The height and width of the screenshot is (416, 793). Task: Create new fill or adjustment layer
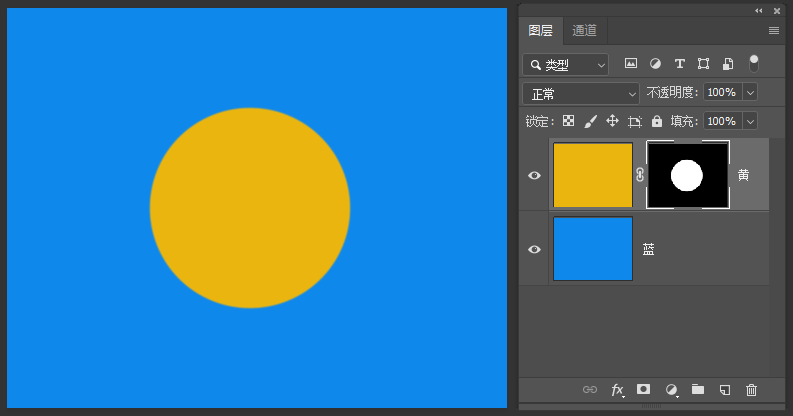pos(672,389)
